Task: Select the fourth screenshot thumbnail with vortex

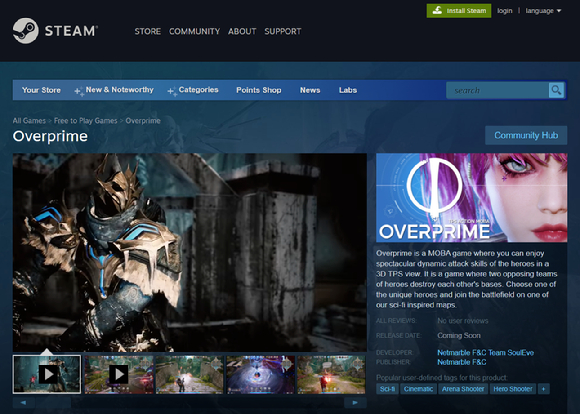Action: point(260,374)
